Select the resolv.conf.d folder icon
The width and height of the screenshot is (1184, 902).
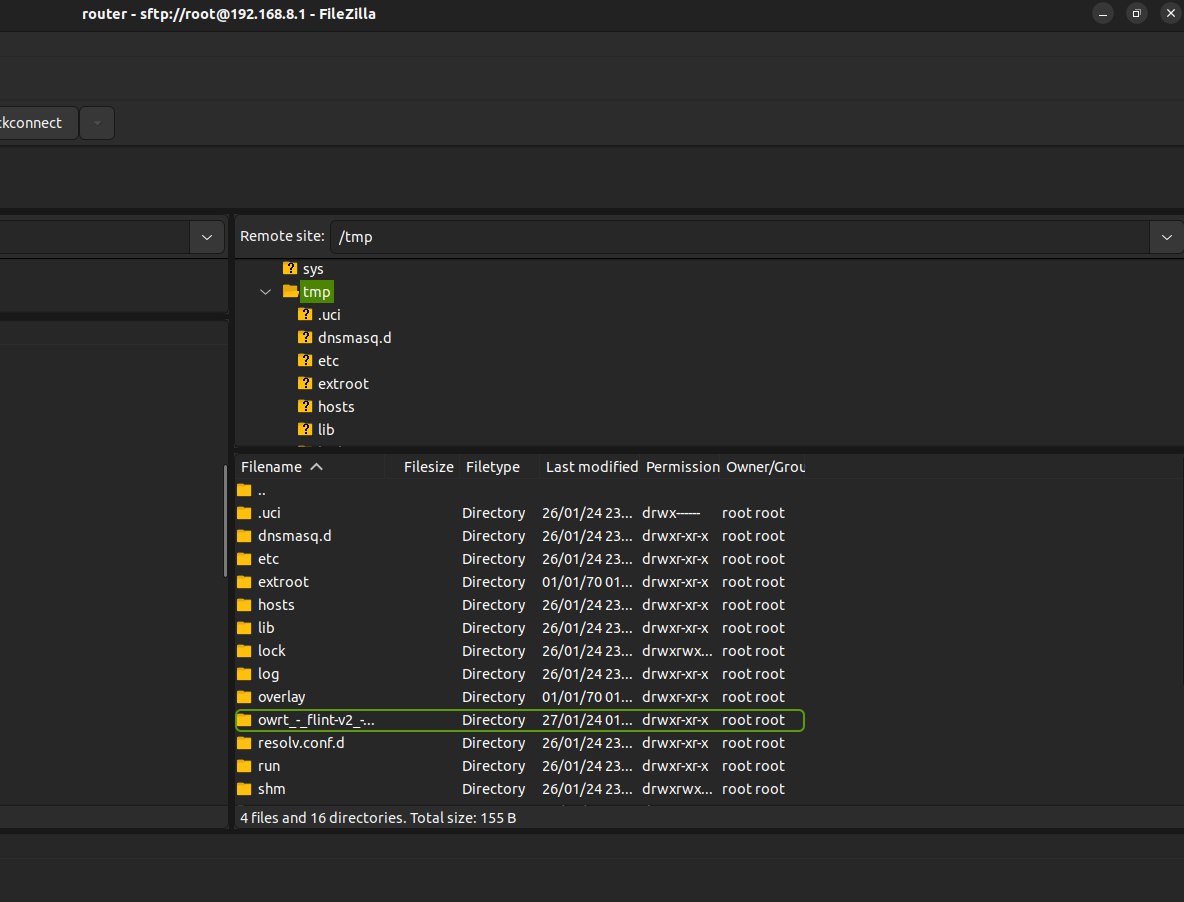[x=244, y=743]
